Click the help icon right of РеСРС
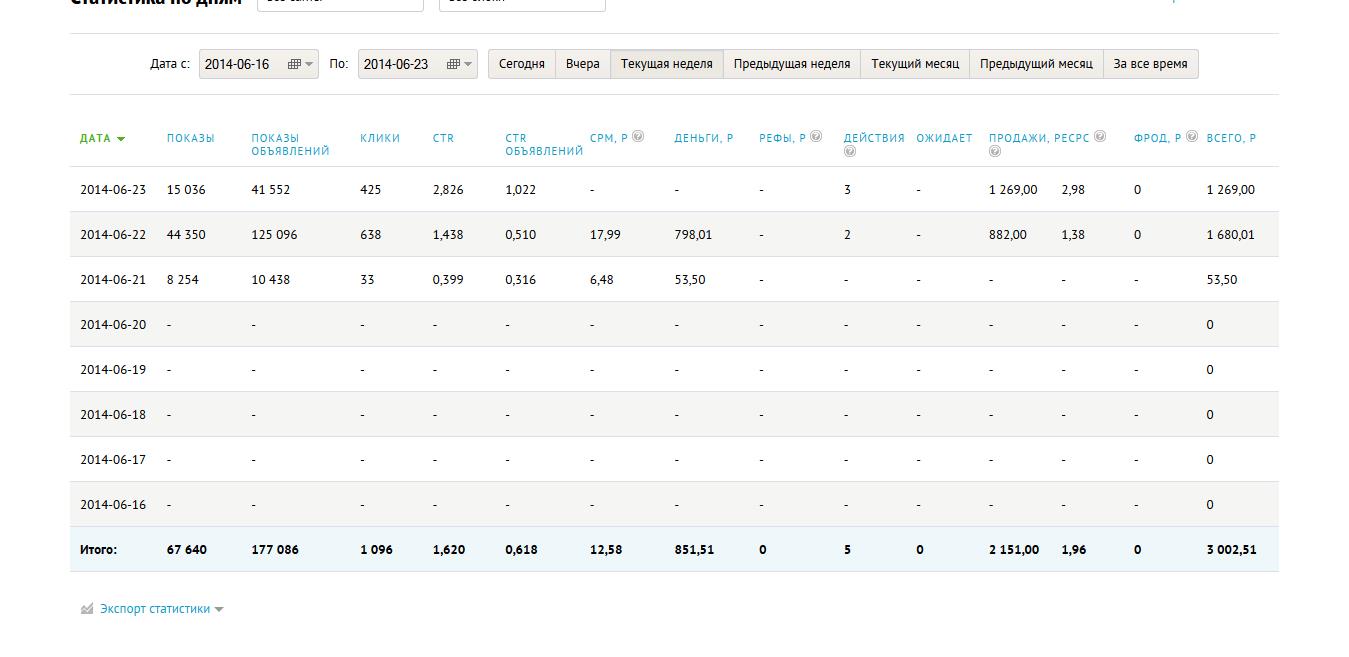The image size is (1349, 657). [x=1100, y=137]
